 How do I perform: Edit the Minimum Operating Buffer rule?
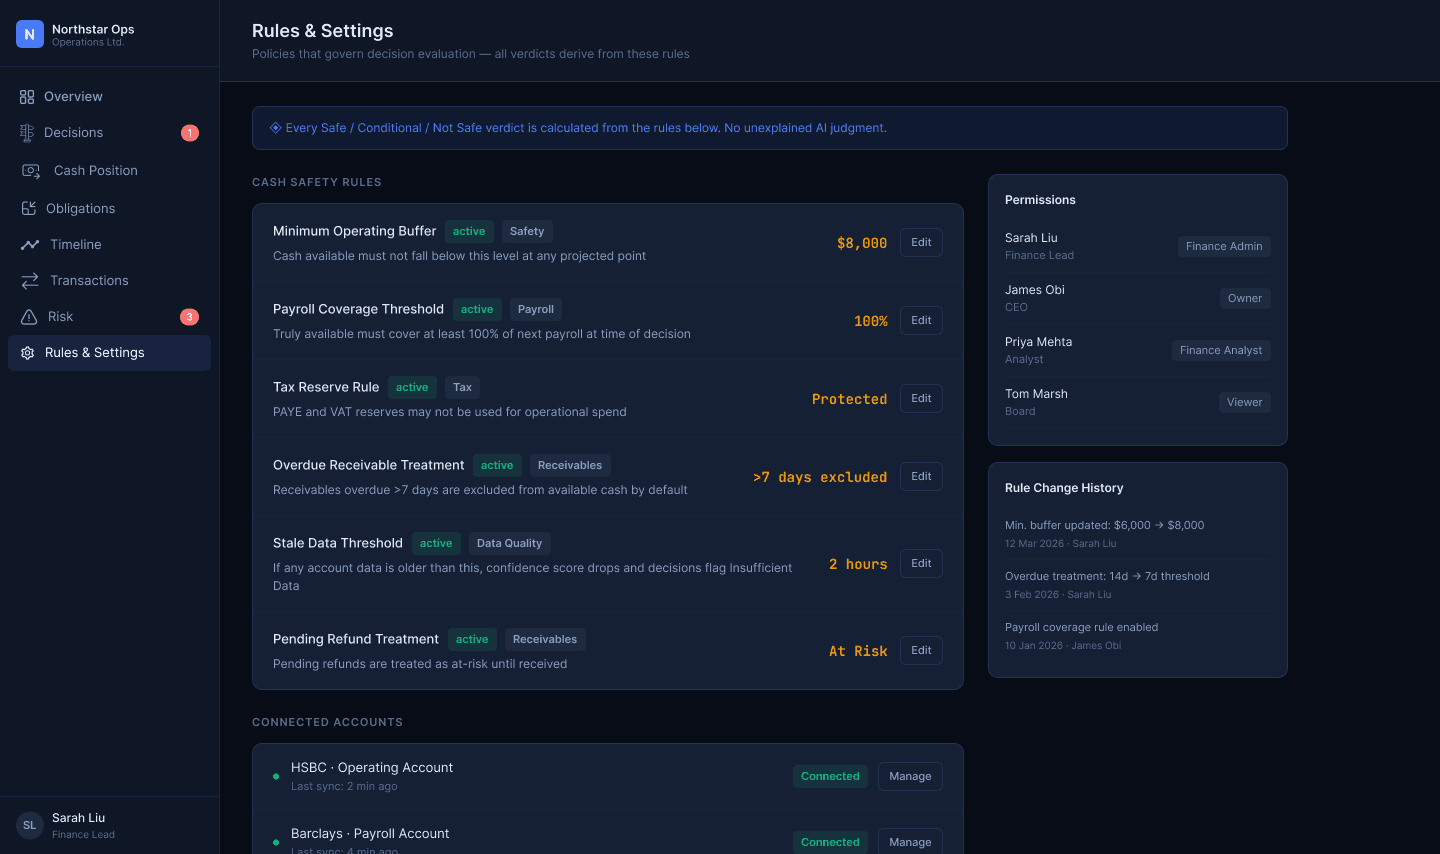click(x=921, y=242)
